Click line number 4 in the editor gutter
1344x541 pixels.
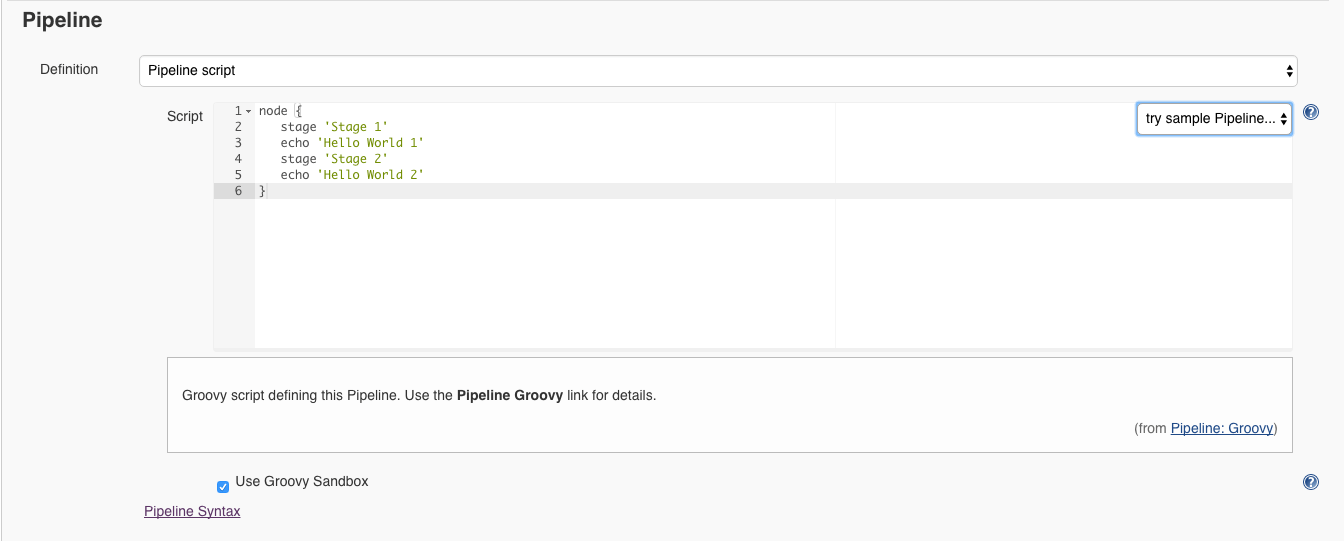238,159
